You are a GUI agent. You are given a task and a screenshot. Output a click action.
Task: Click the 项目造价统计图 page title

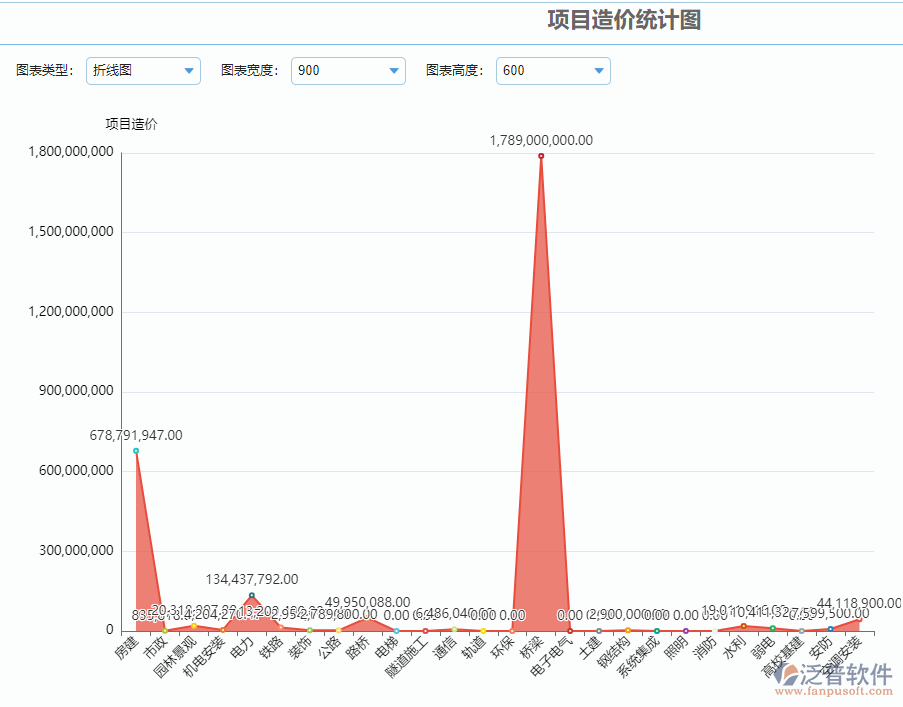point(624,20)
